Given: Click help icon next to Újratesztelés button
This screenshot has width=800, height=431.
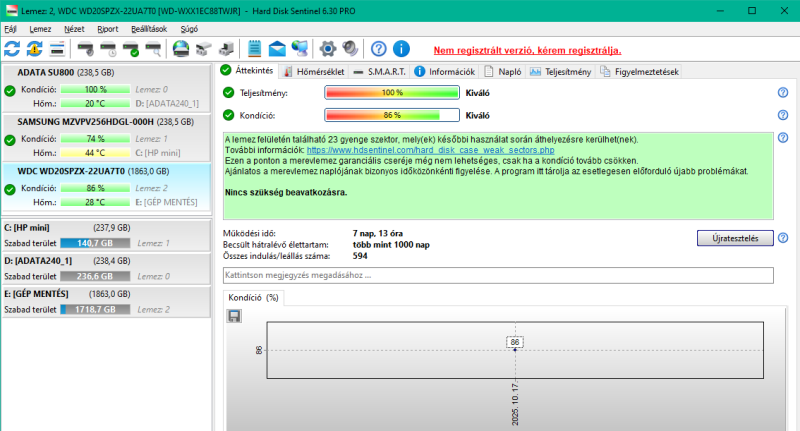Looking at the screenshot, I should coord(783,238).
